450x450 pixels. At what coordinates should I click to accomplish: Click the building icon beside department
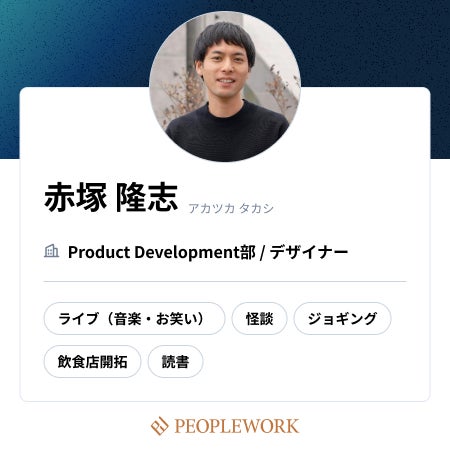point(52,251)
